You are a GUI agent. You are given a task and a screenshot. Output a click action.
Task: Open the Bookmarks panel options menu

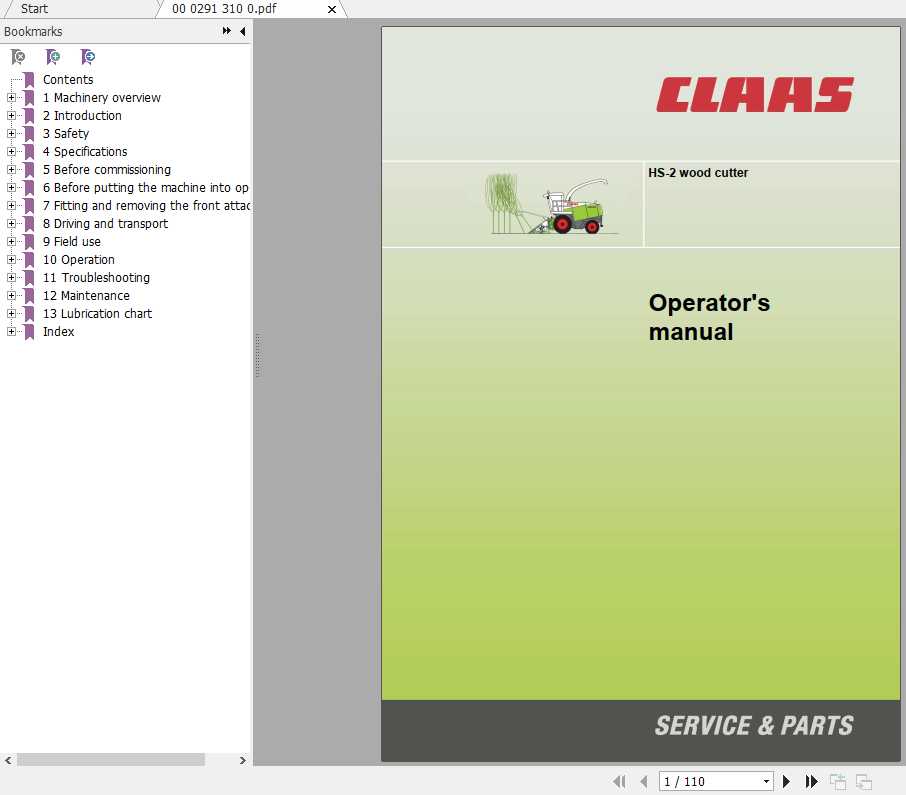click(x=226, y=31)
